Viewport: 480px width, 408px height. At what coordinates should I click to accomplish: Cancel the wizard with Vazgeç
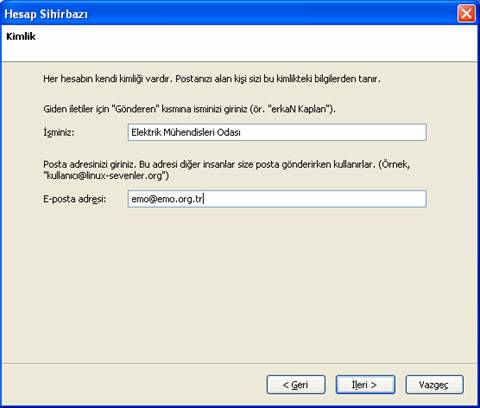click(434, 385)
